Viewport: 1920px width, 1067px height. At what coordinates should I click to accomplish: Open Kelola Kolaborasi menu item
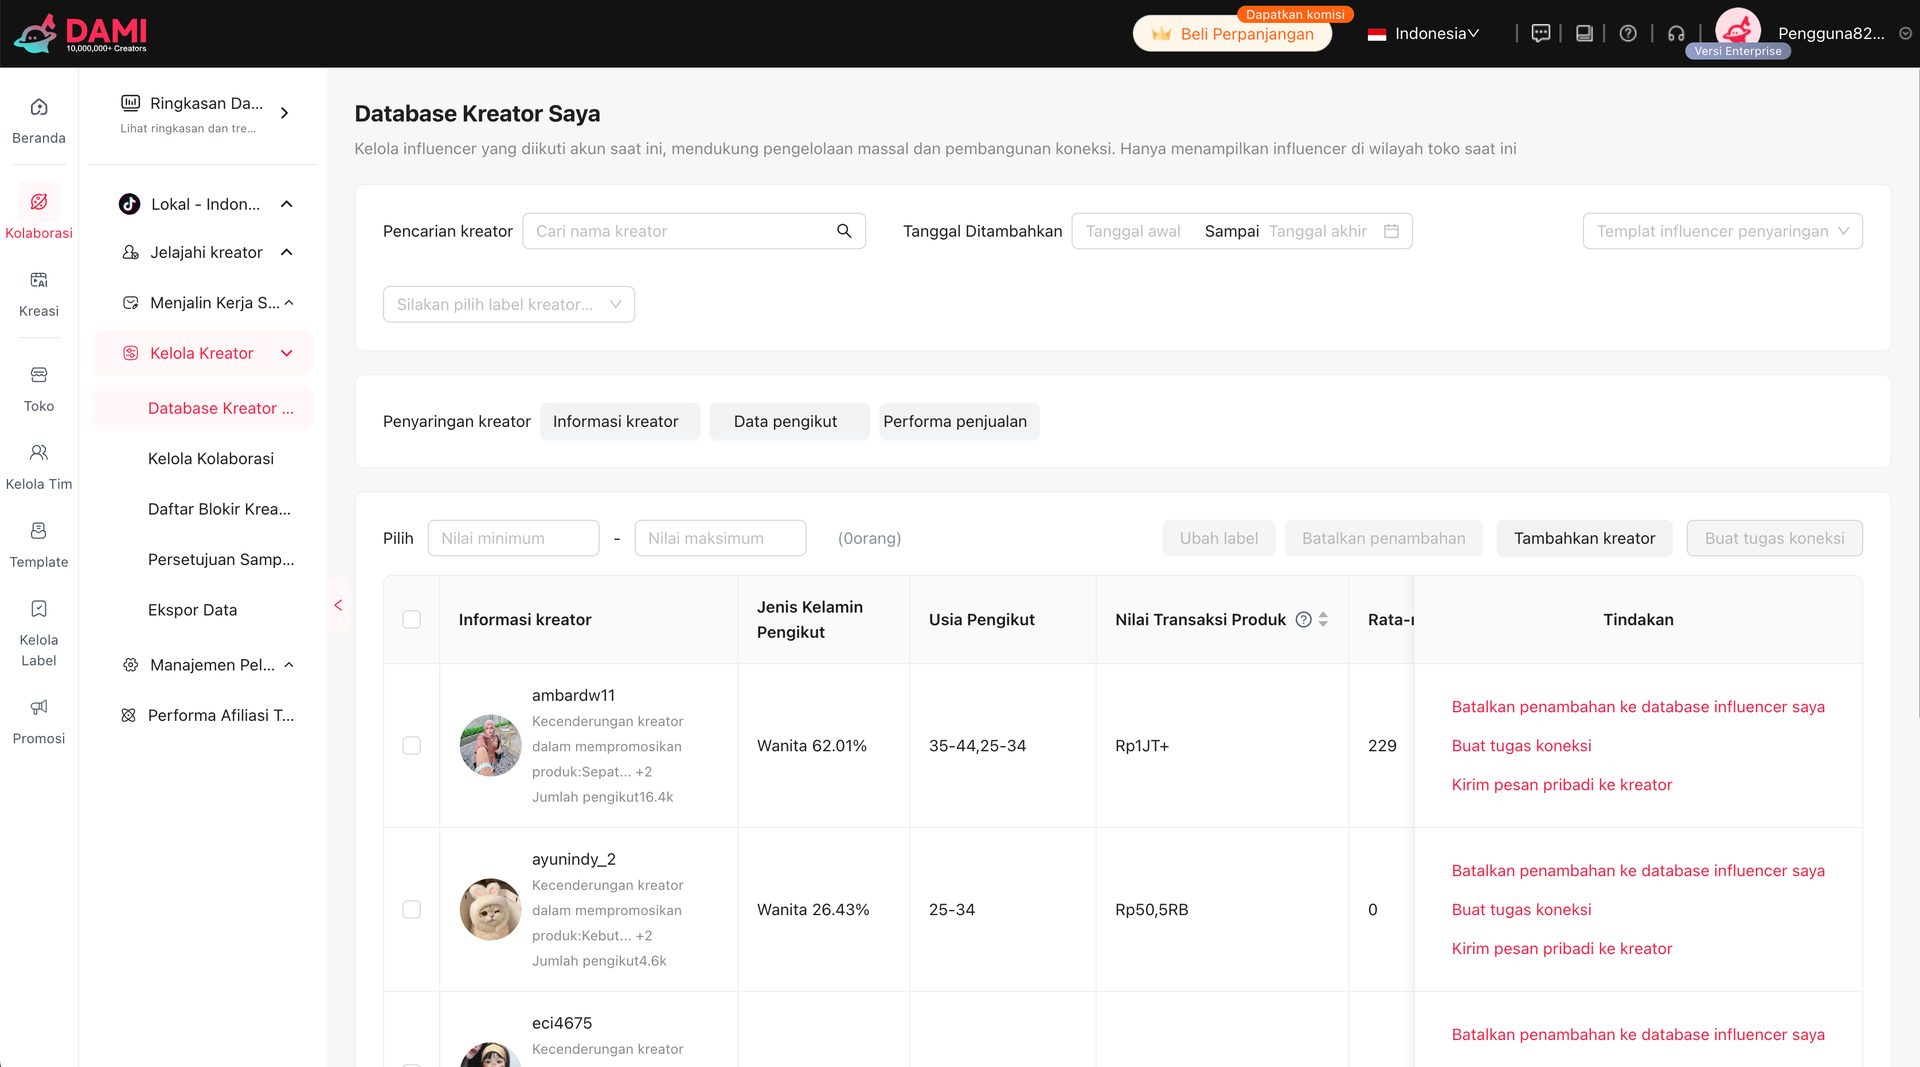click(x=211, y=458)
